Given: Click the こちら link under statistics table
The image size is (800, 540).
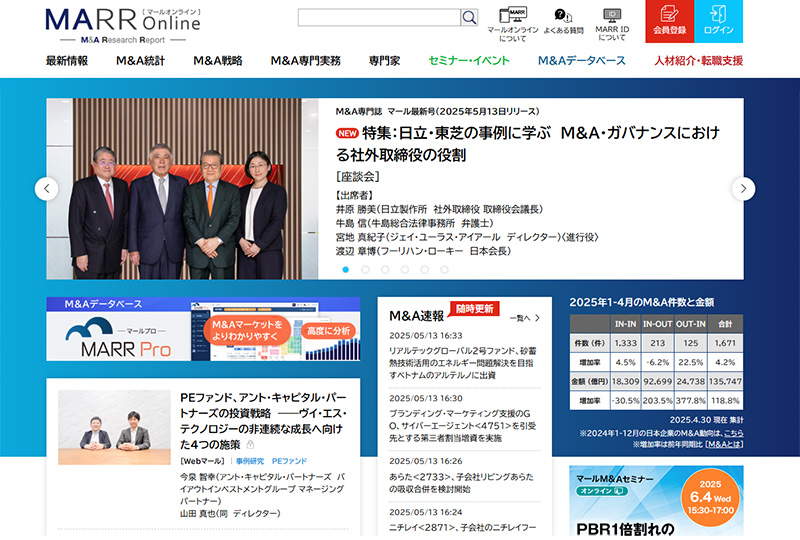Looking at the screenshot, I should click(x=733, y=433).
